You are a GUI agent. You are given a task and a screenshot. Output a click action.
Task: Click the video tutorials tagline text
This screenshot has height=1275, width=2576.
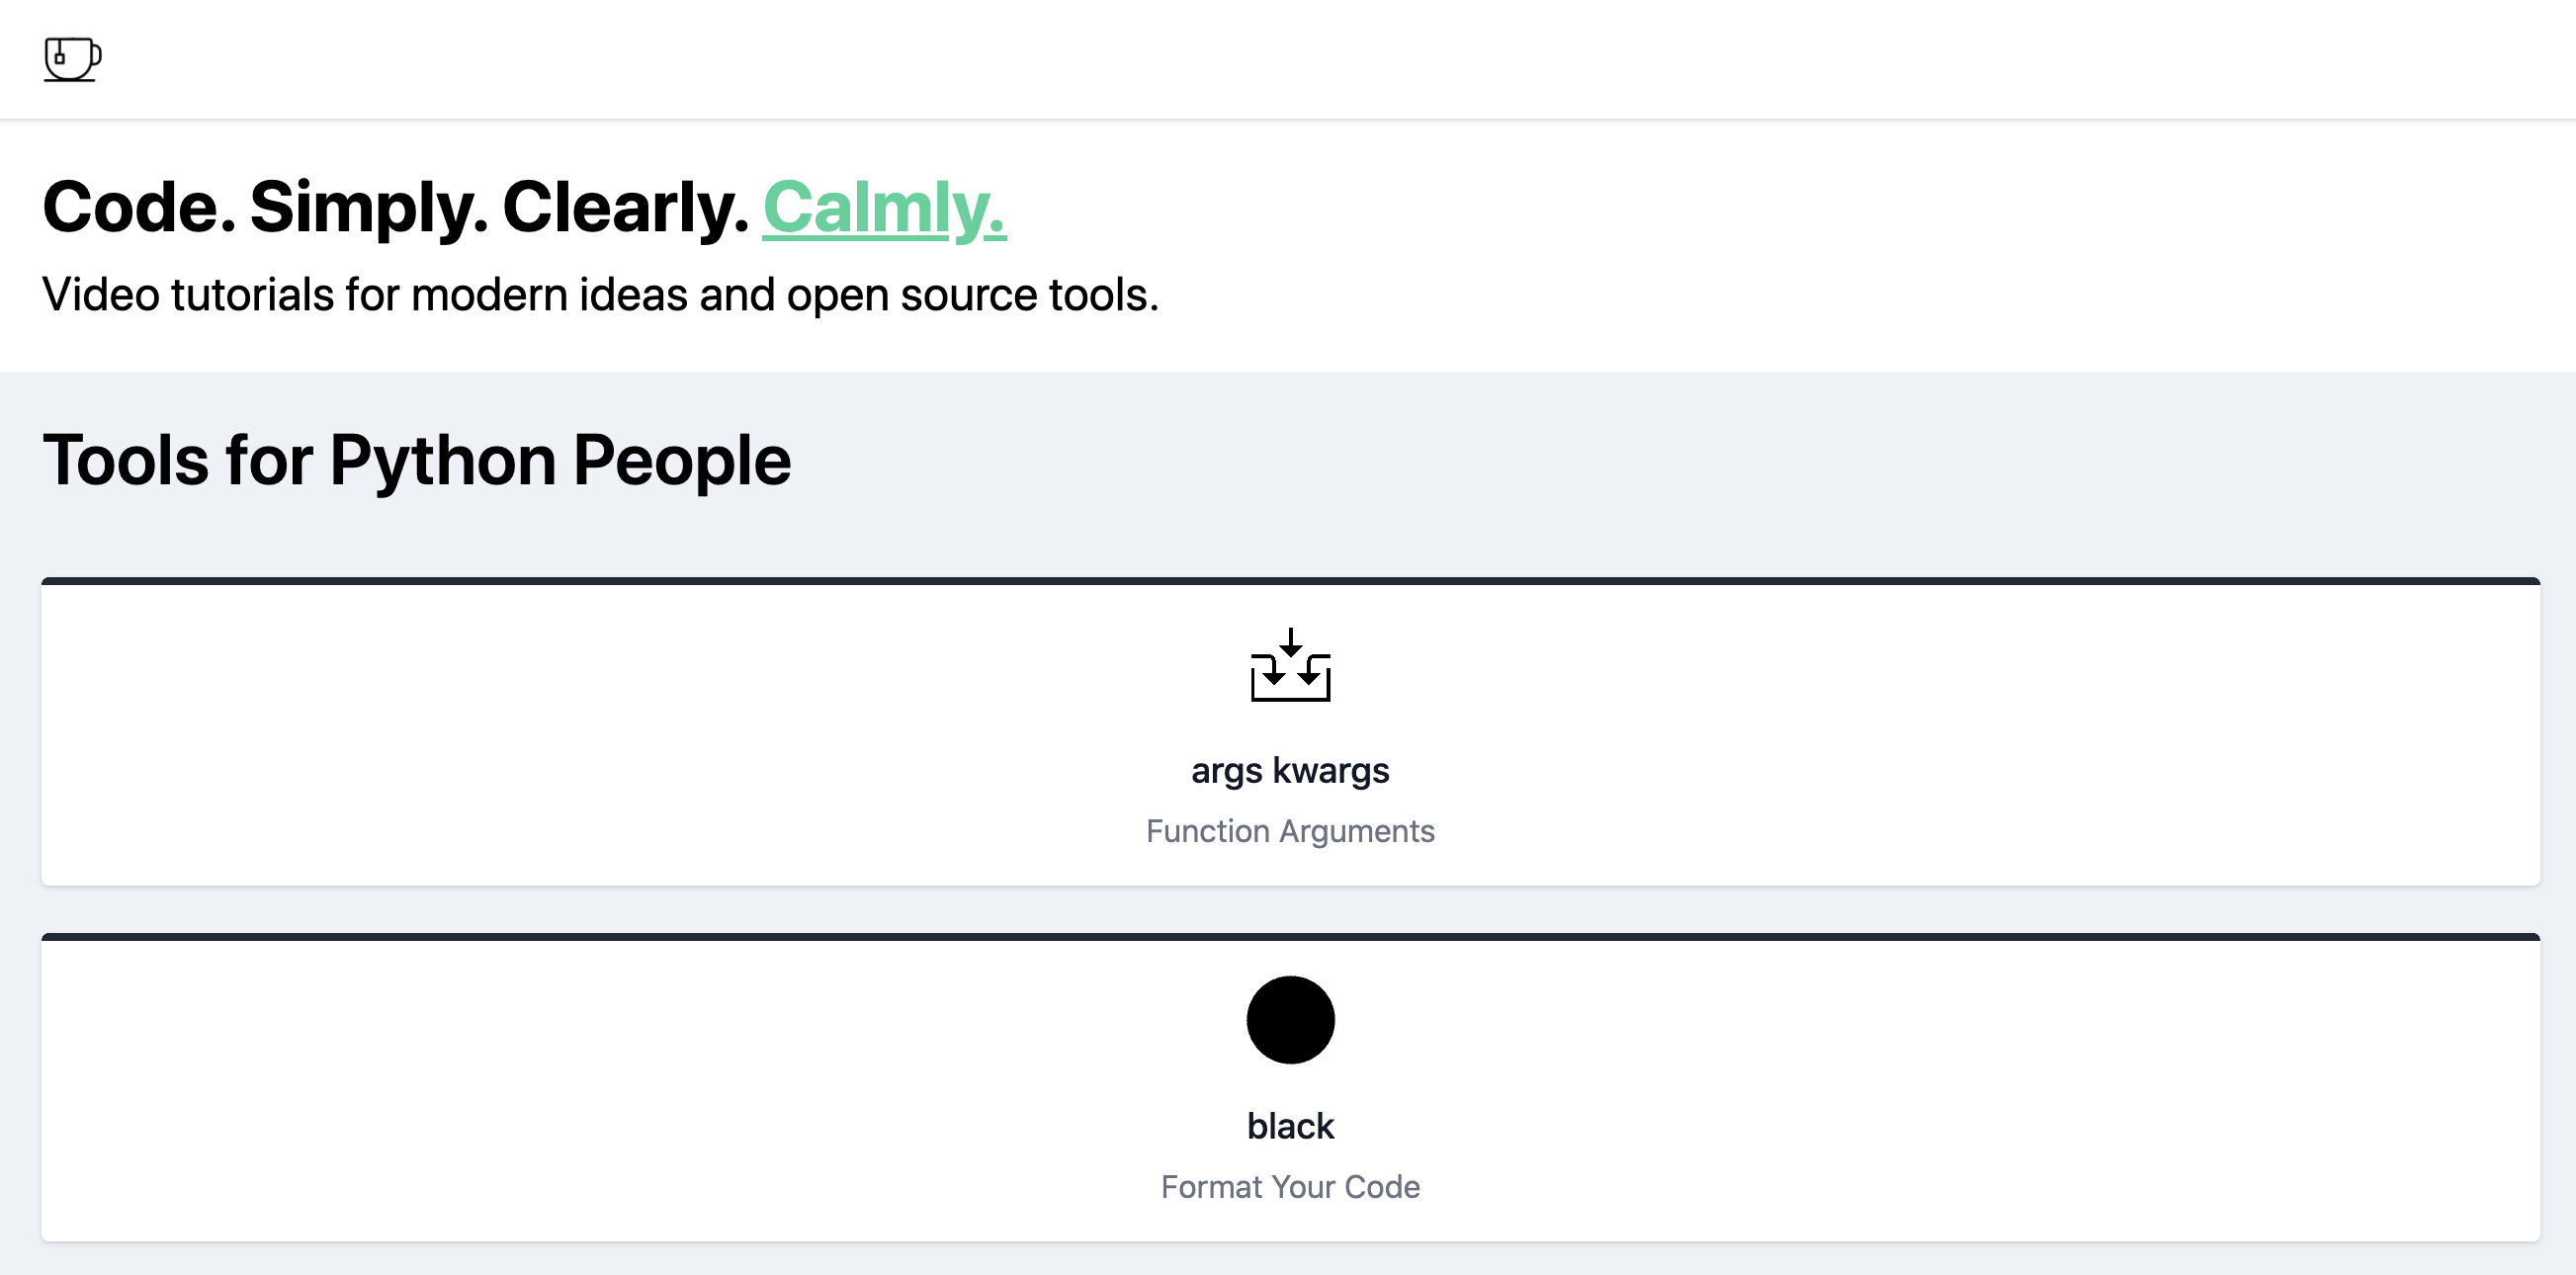600,293
